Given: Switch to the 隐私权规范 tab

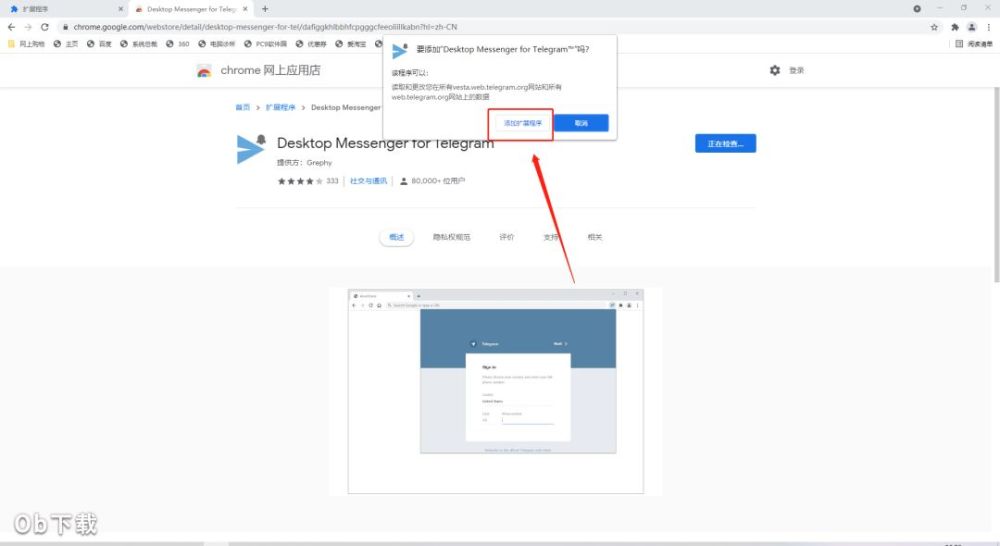Looking at the screenshot, I should (452, 237).
